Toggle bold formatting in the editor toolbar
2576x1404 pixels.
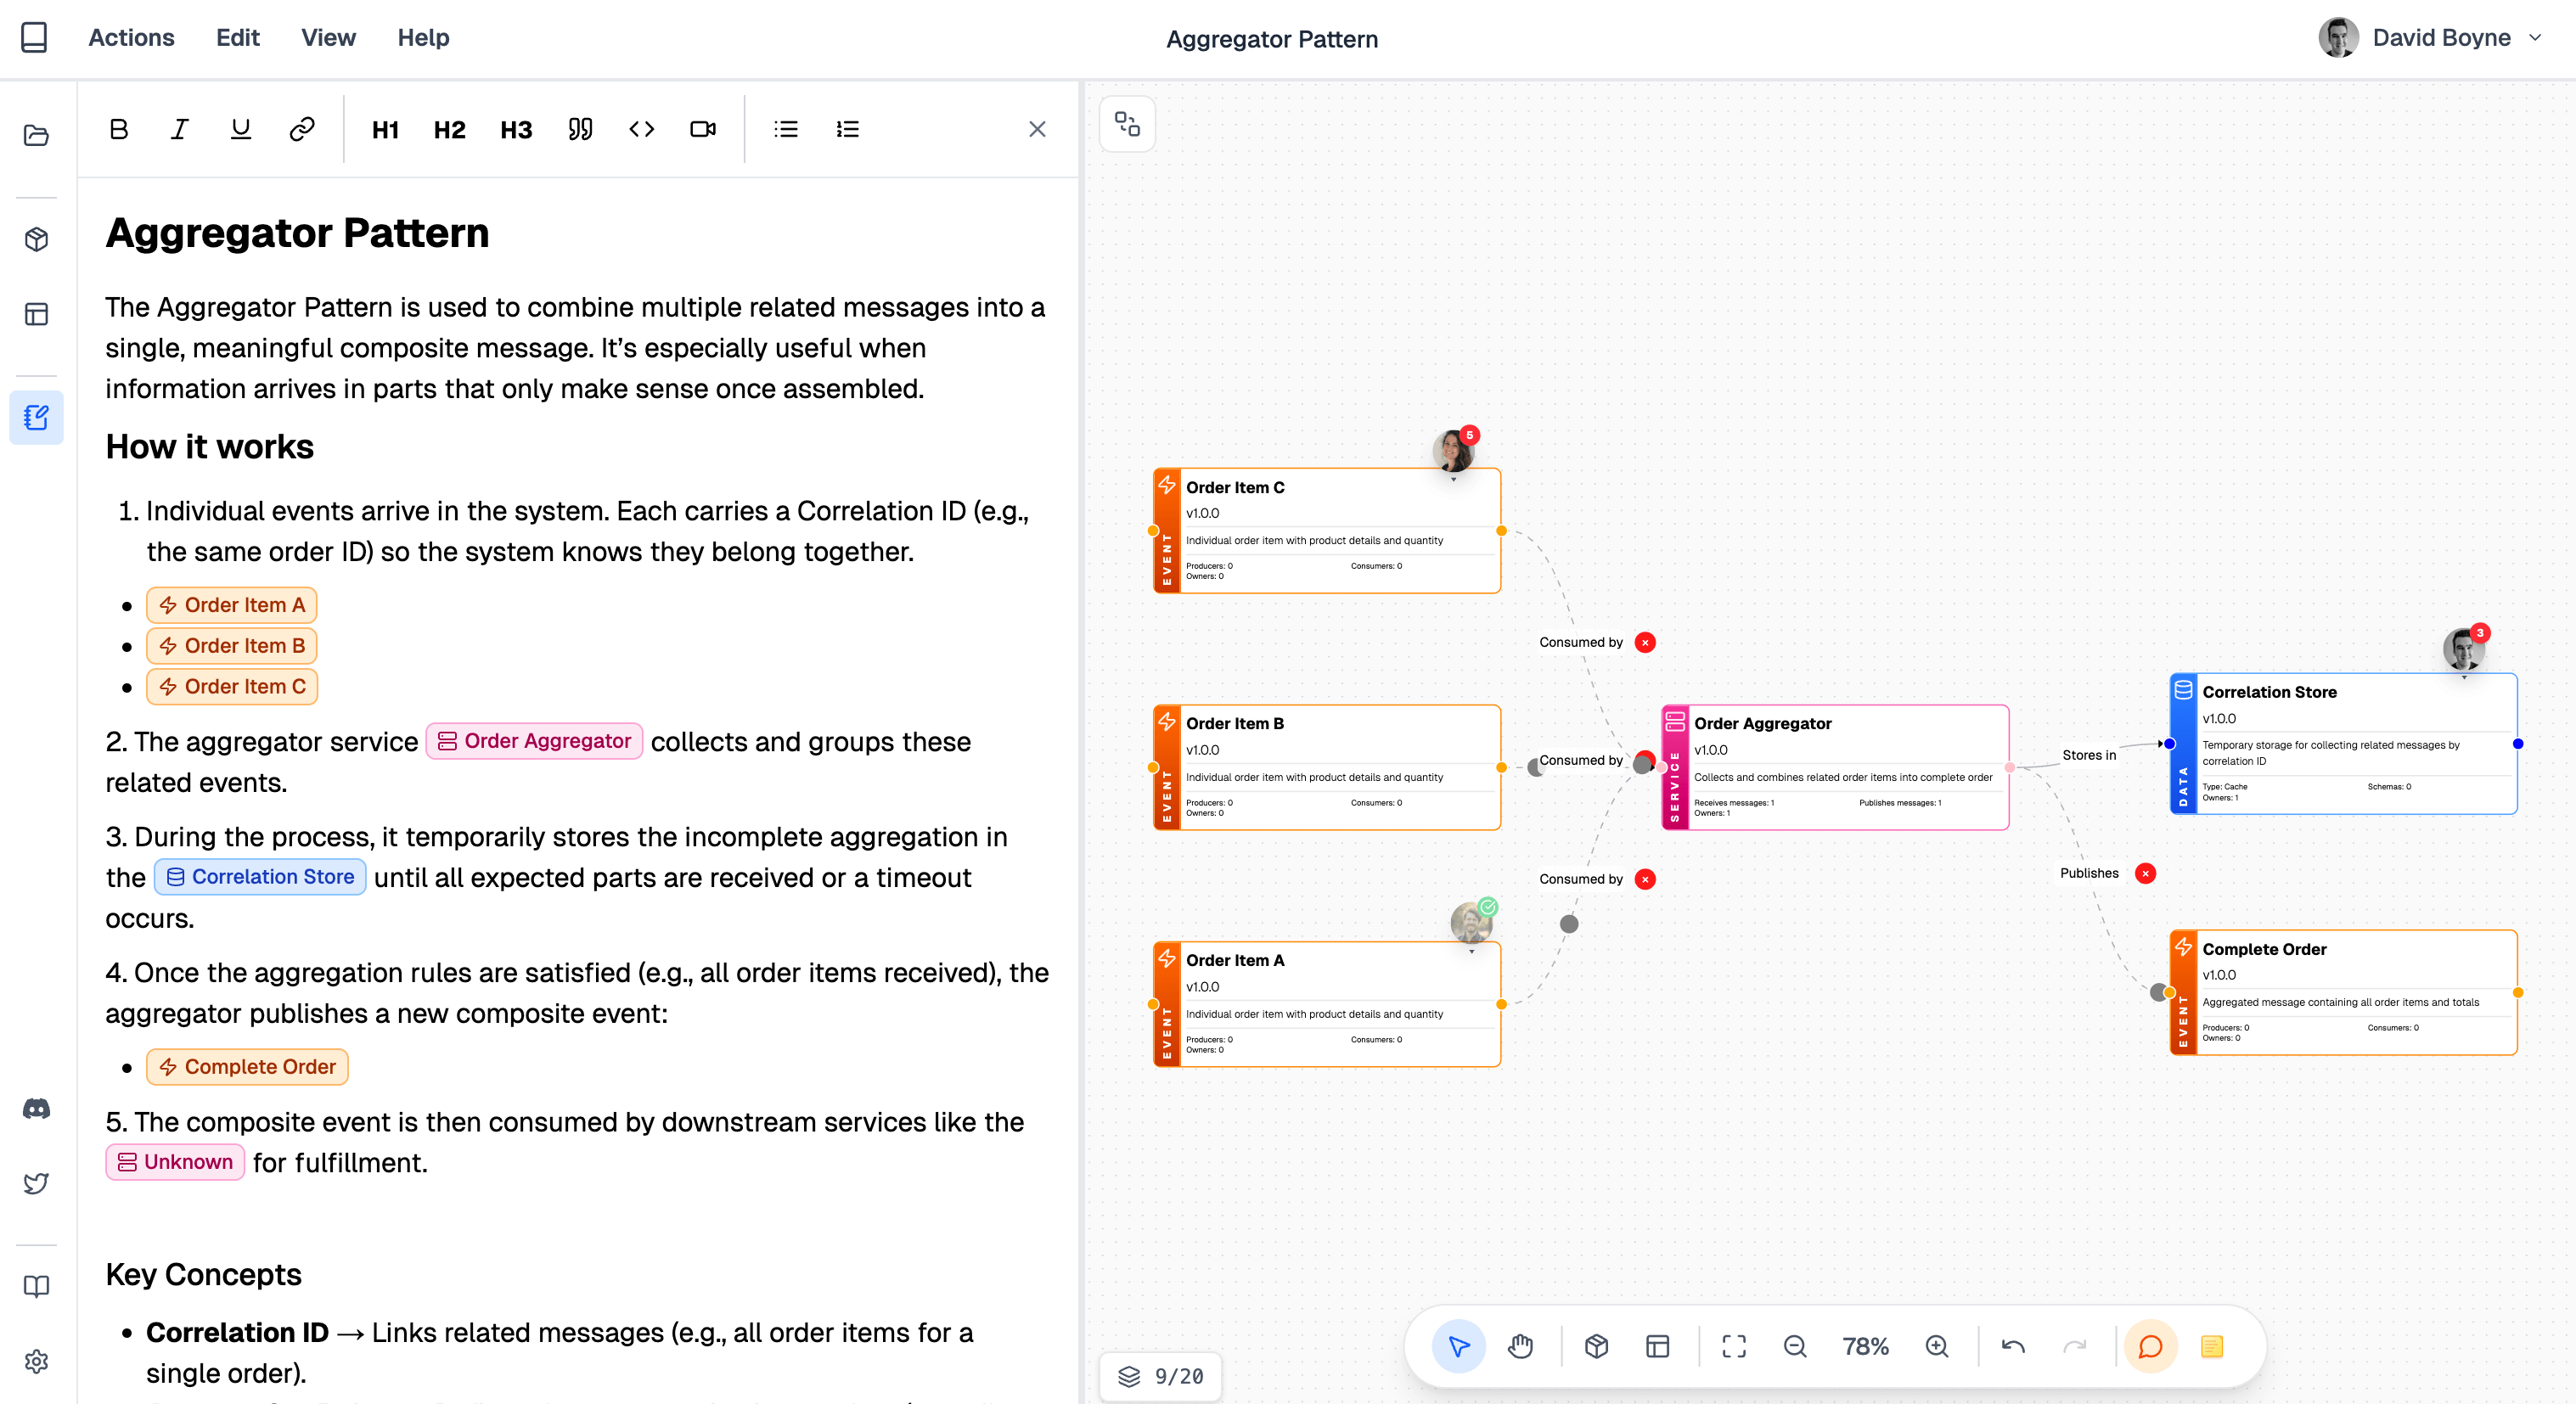click(118, 129)
